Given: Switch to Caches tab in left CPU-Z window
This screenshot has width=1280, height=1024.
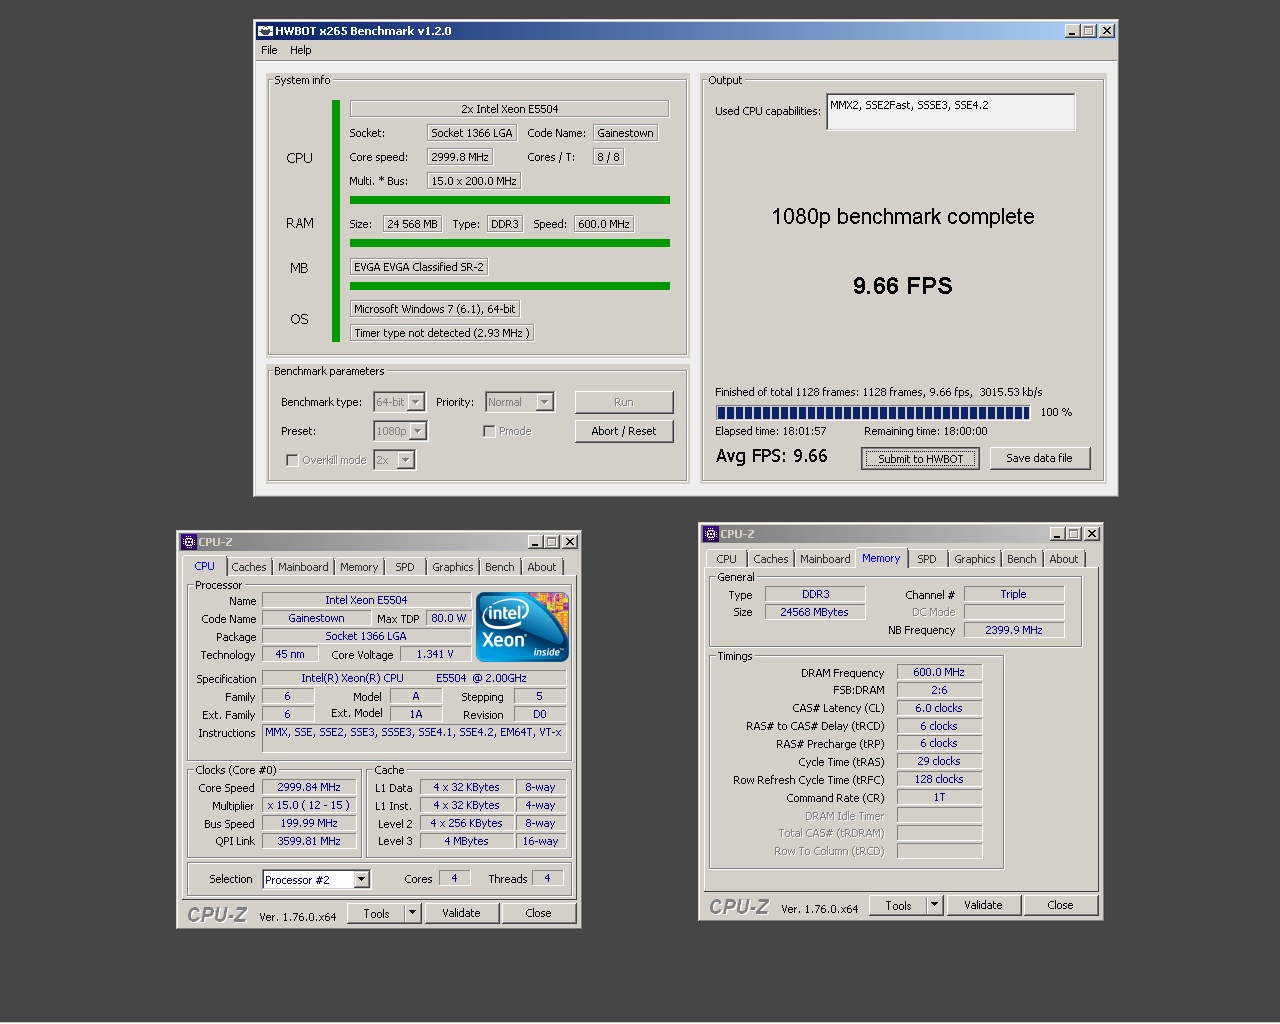Looking at the screenshot, I should point(249,567).
